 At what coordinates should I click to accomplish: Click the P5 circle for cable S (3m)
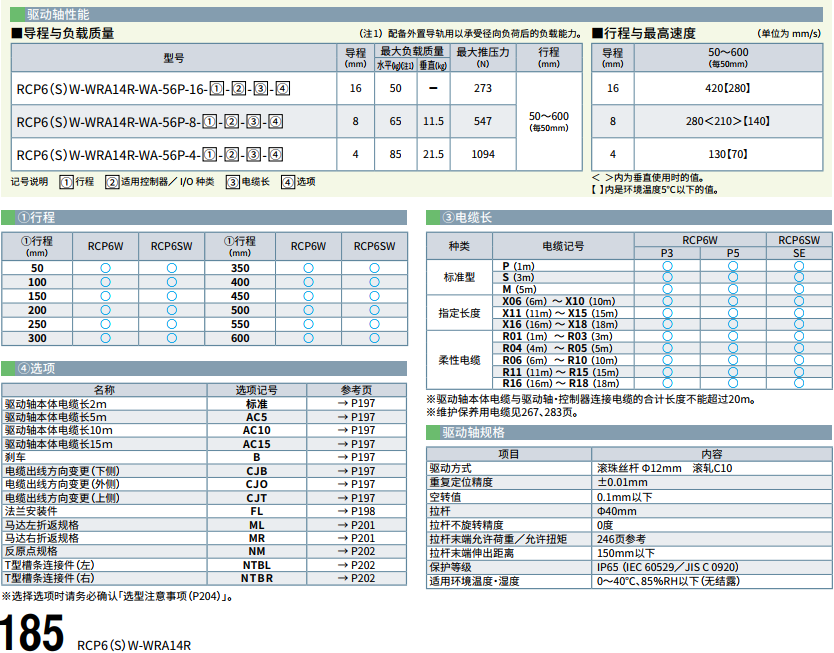[733, 277]
